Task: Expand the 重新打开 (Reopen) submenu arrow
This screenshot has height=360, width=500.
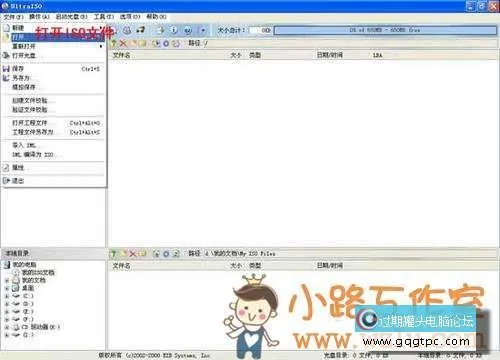Action: (x=101, y=46)
